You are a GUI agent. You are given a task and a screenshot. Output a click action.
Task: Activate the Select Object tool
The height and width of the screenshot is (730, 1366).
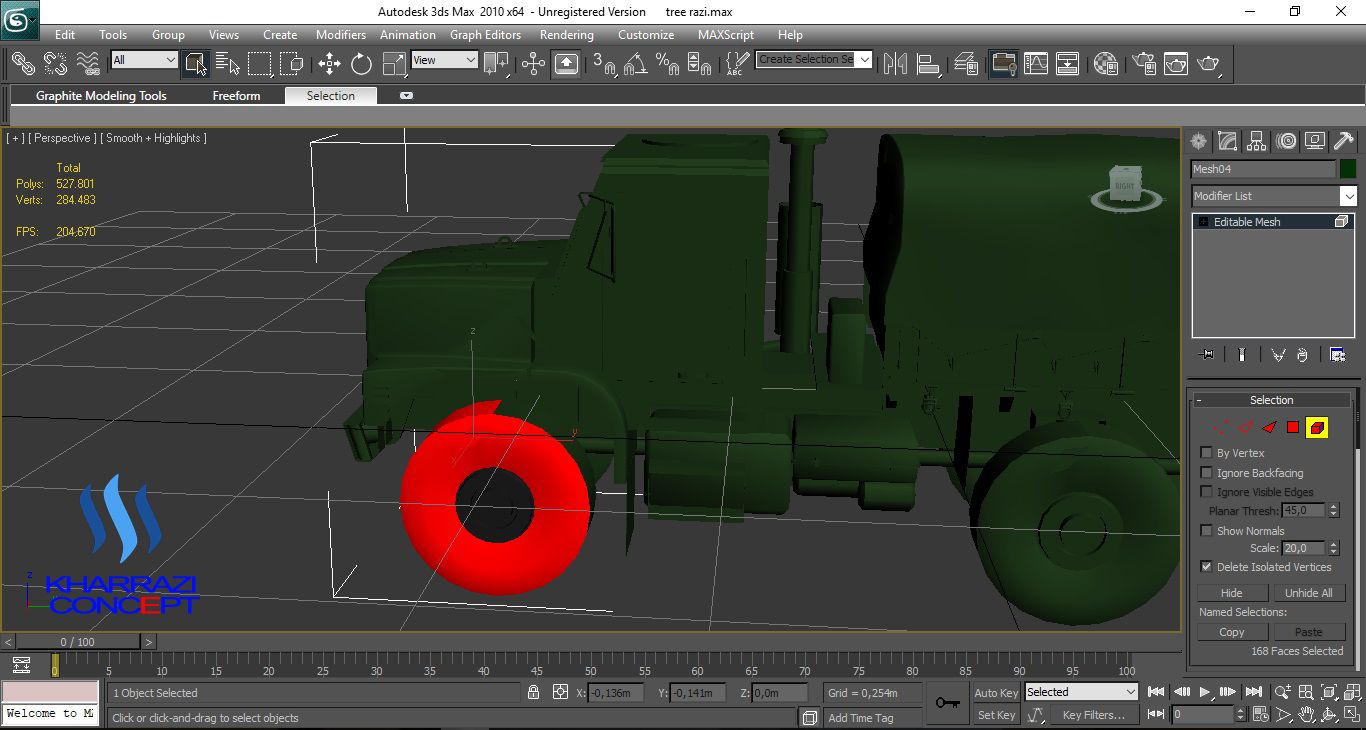(x=195, y=64)
